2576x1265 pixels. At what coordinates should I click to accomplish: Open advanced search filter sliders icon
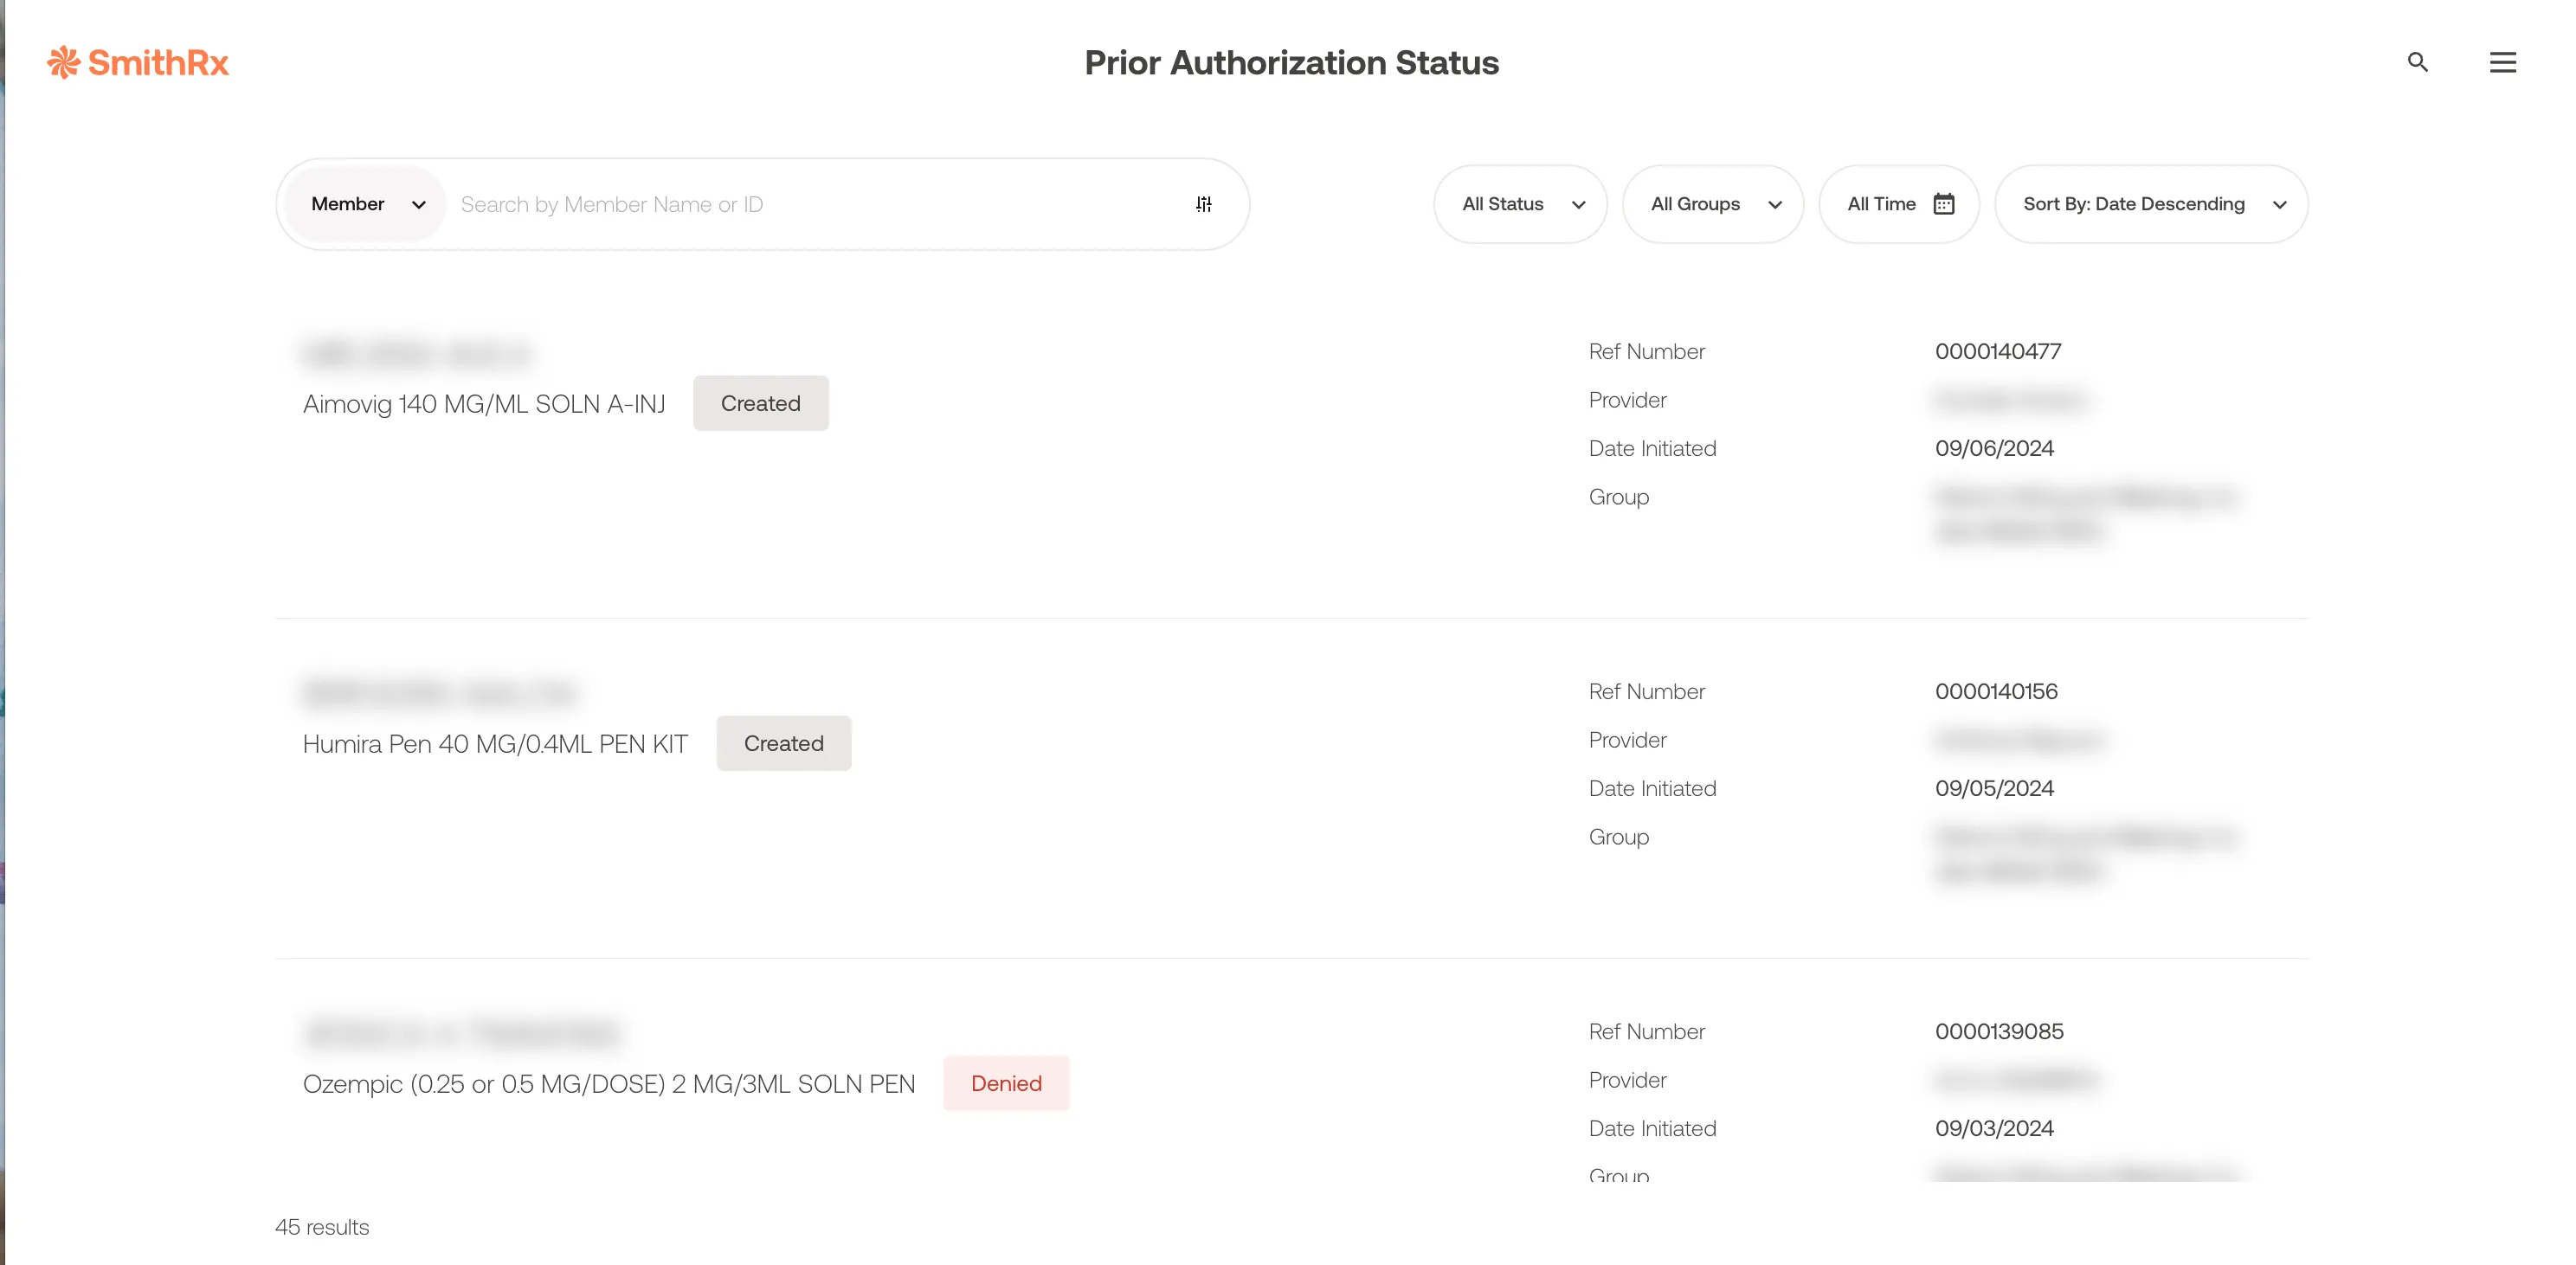[x=1204, y=204]
